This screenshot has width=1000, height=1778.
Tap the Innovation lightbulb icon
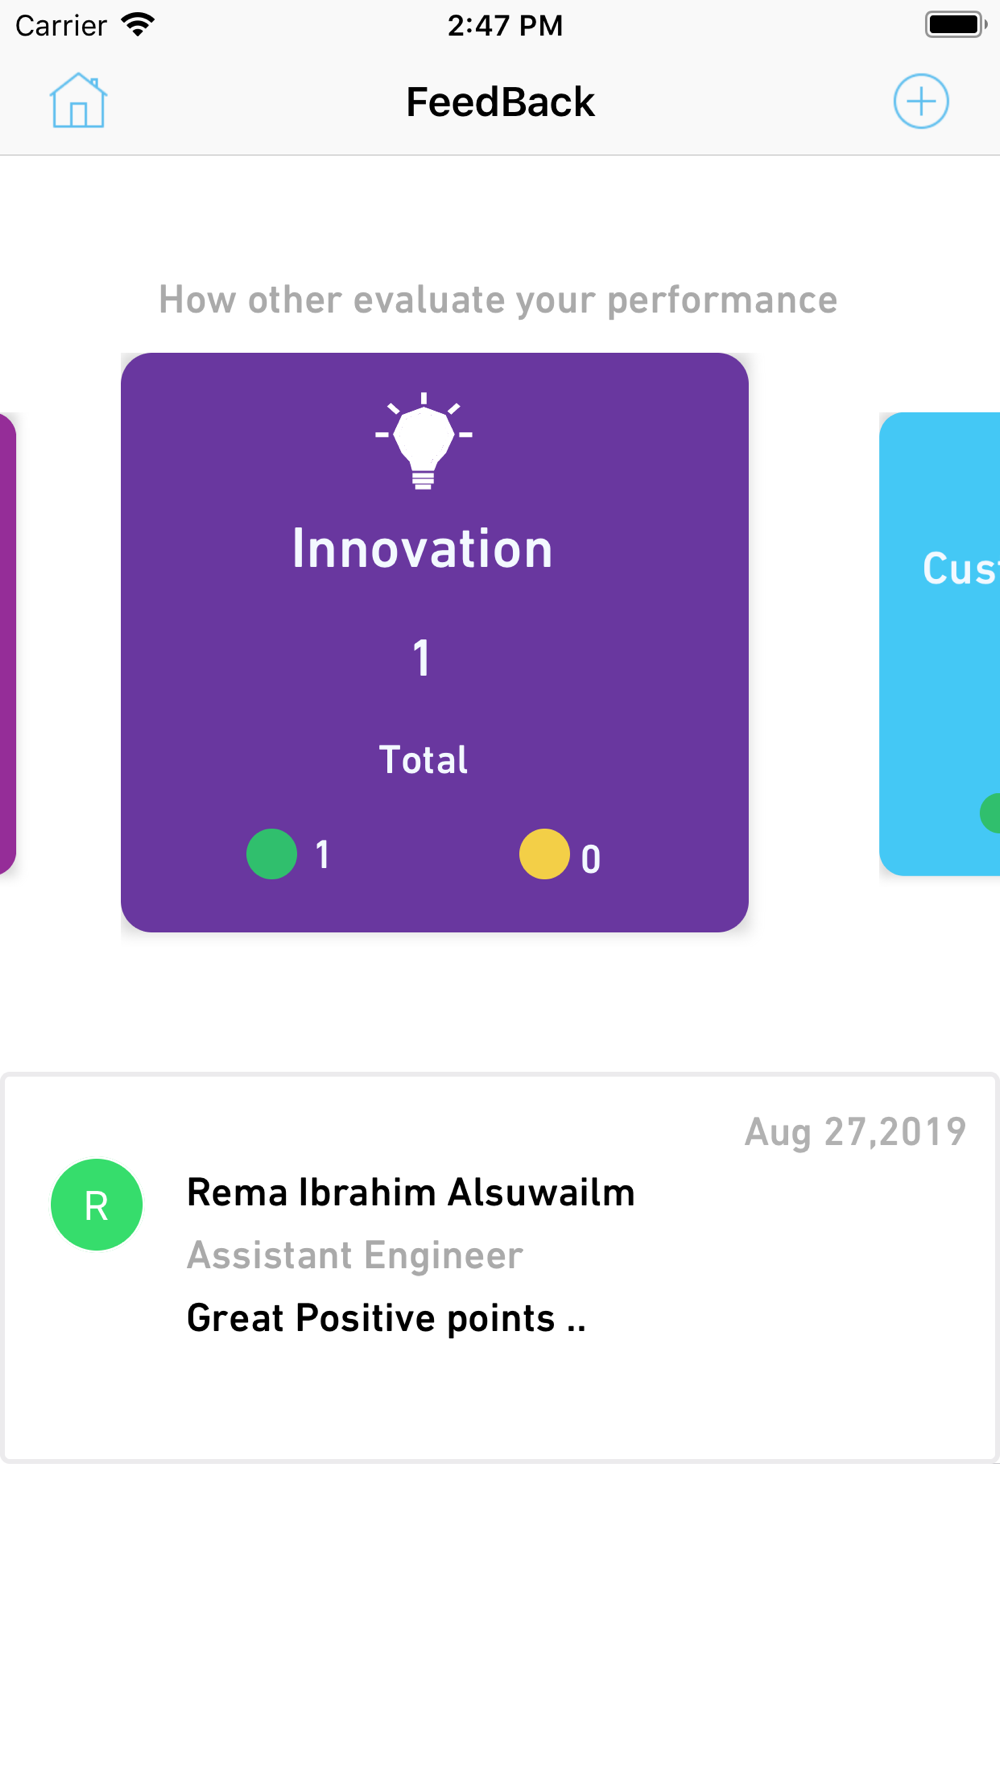pos(423,440)
